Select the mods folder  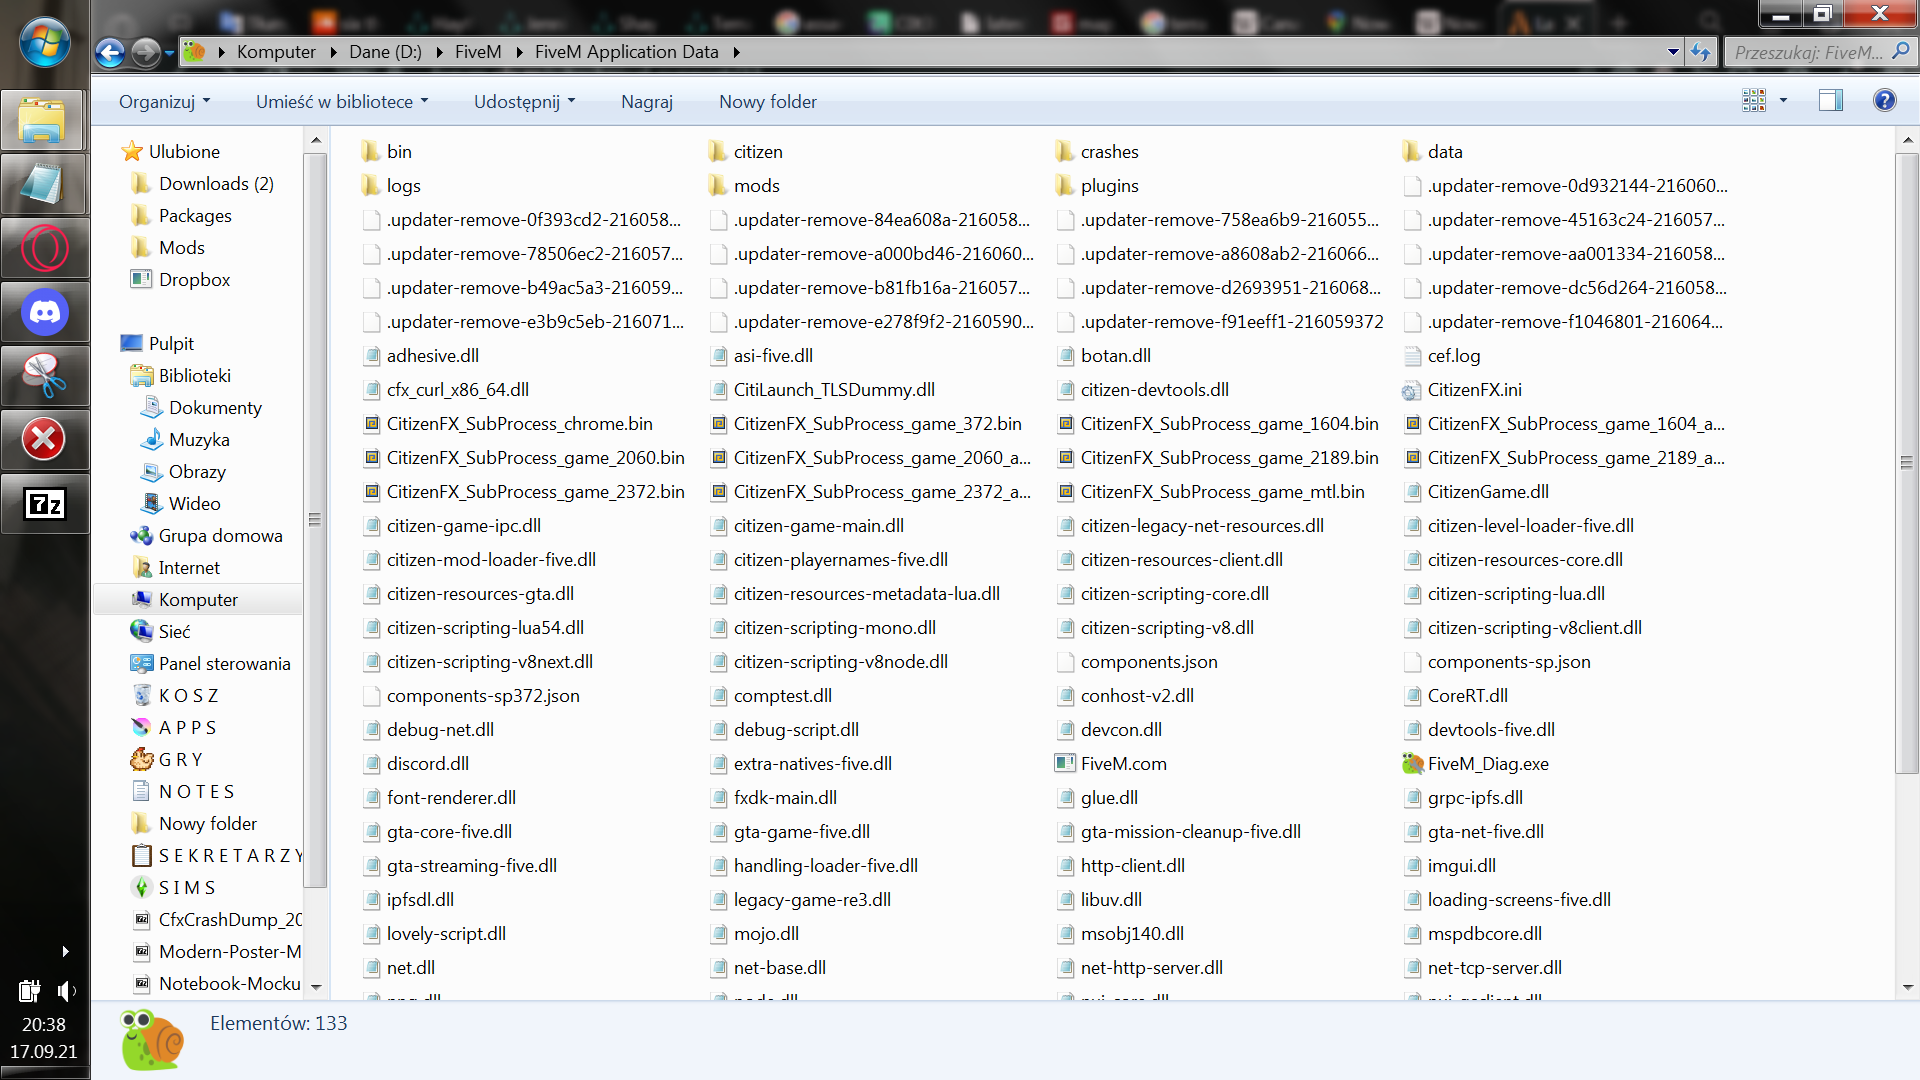[x=745, y=186]
